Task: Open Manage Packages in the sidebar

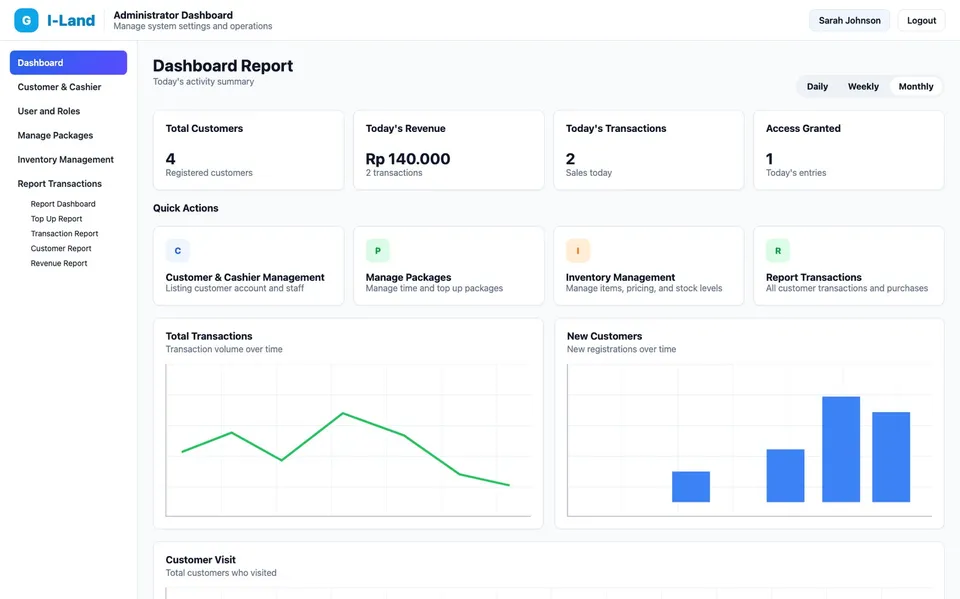Action: (x=69, y=135)
